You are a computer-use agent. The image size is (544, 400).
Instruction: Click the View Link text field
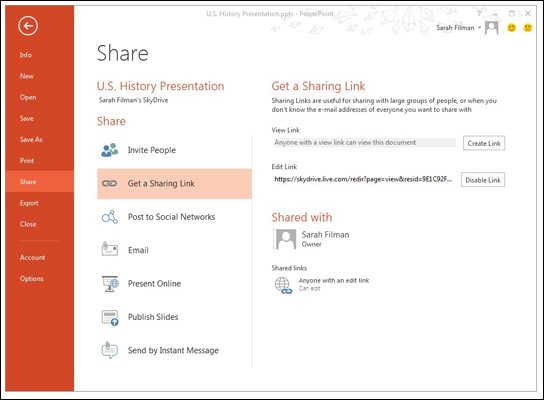tap(364, 143)
